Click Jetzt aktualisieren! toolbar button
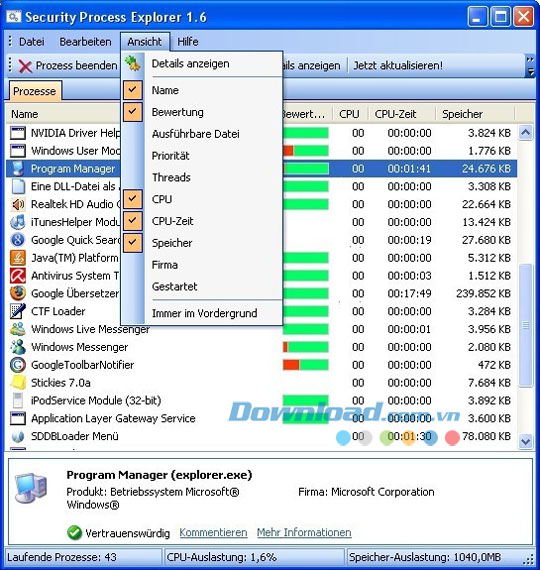 tap(398, 66)
